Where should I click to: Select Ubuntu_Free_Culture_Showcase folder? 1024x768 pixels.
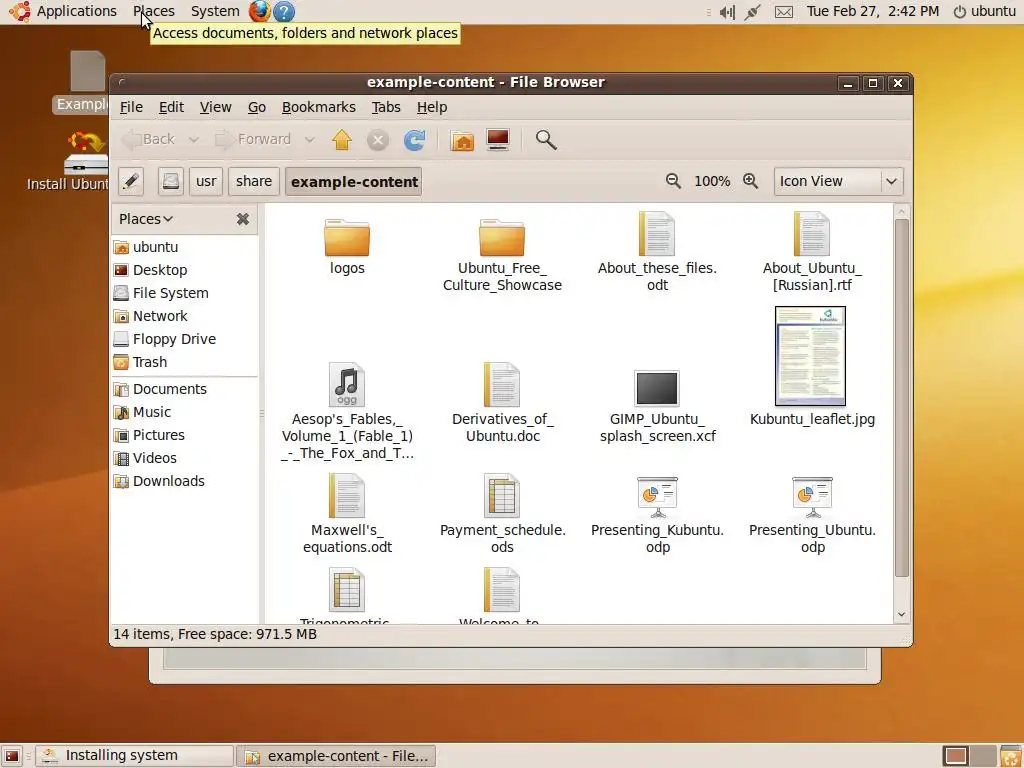point(502,255)
